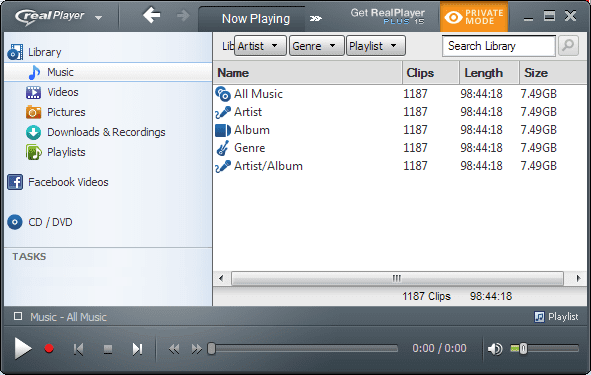
Task: Open the Artist dropdown filter
Action: (x=260, y=46)
